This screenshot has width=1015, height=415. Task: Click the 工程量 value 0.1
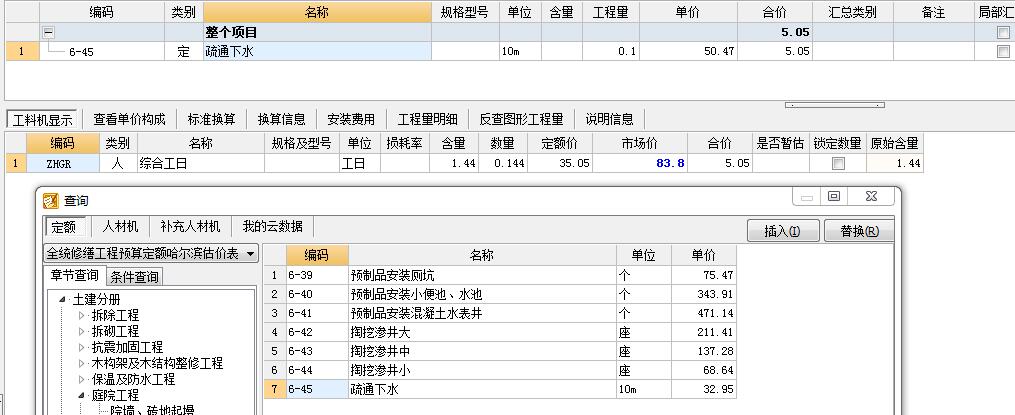[610, 51]
